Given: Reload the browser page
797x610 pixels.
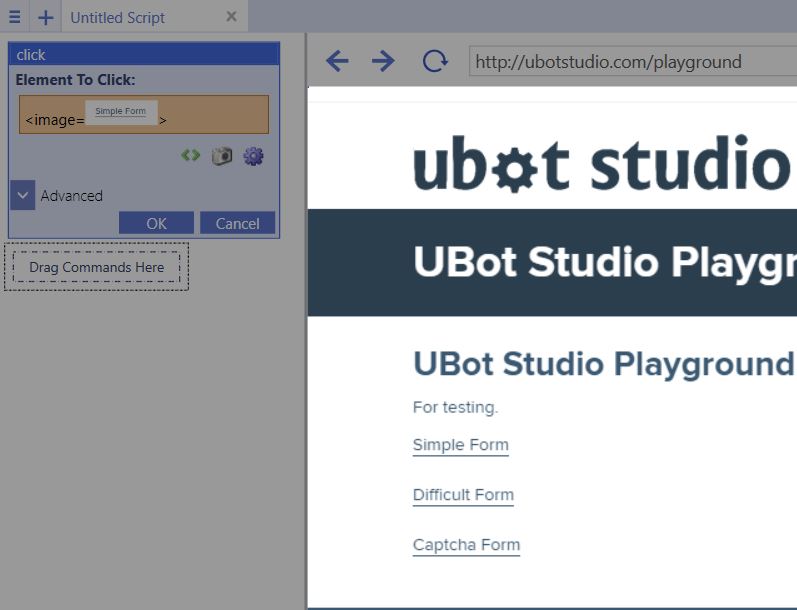Looking at the screenshot, I should 435,61.
